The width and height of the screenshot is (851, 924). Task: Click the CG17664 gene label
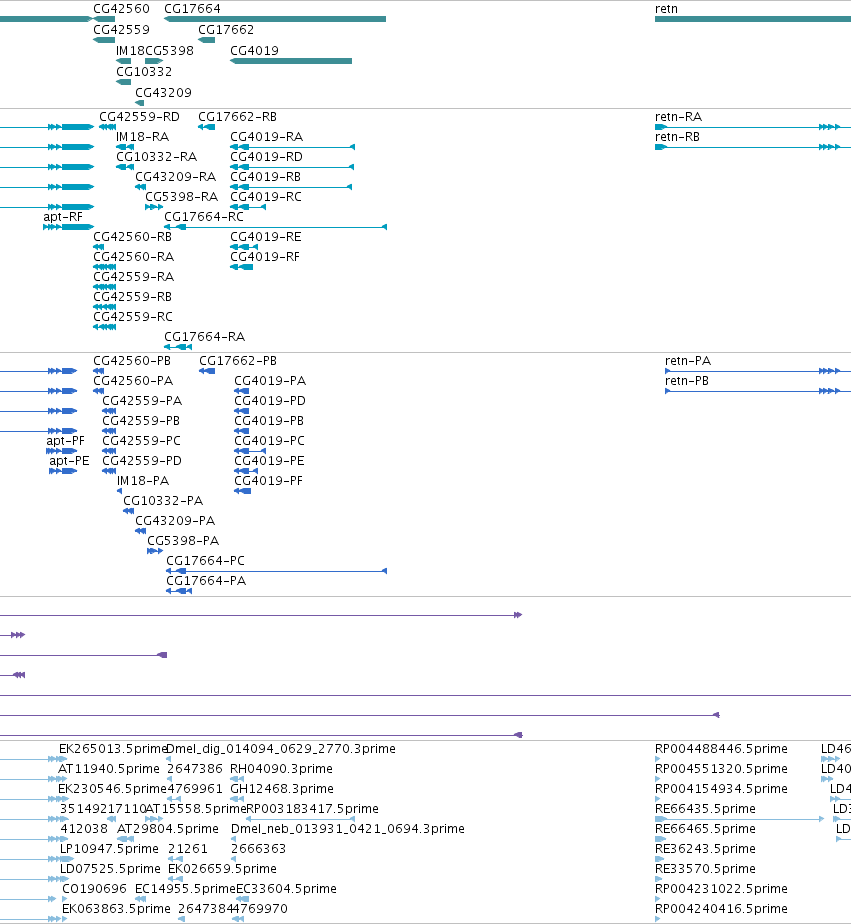(192, 9)
